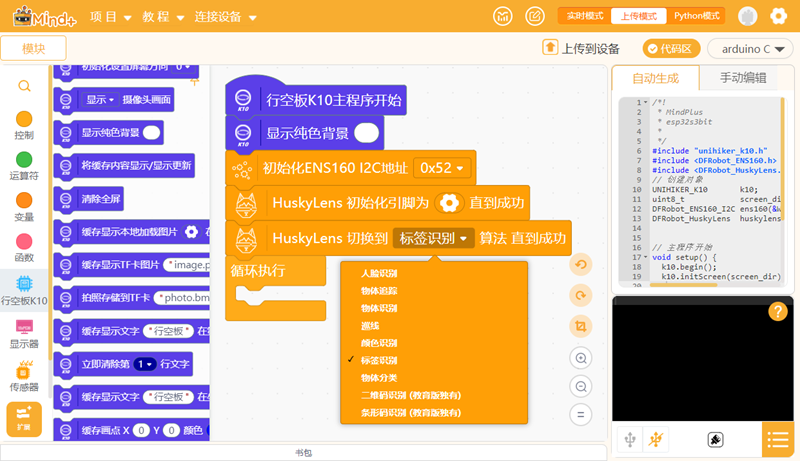The image size is (800, 461).
Task: Select the 清除全屏 block in palette
Action: [89, 199]
